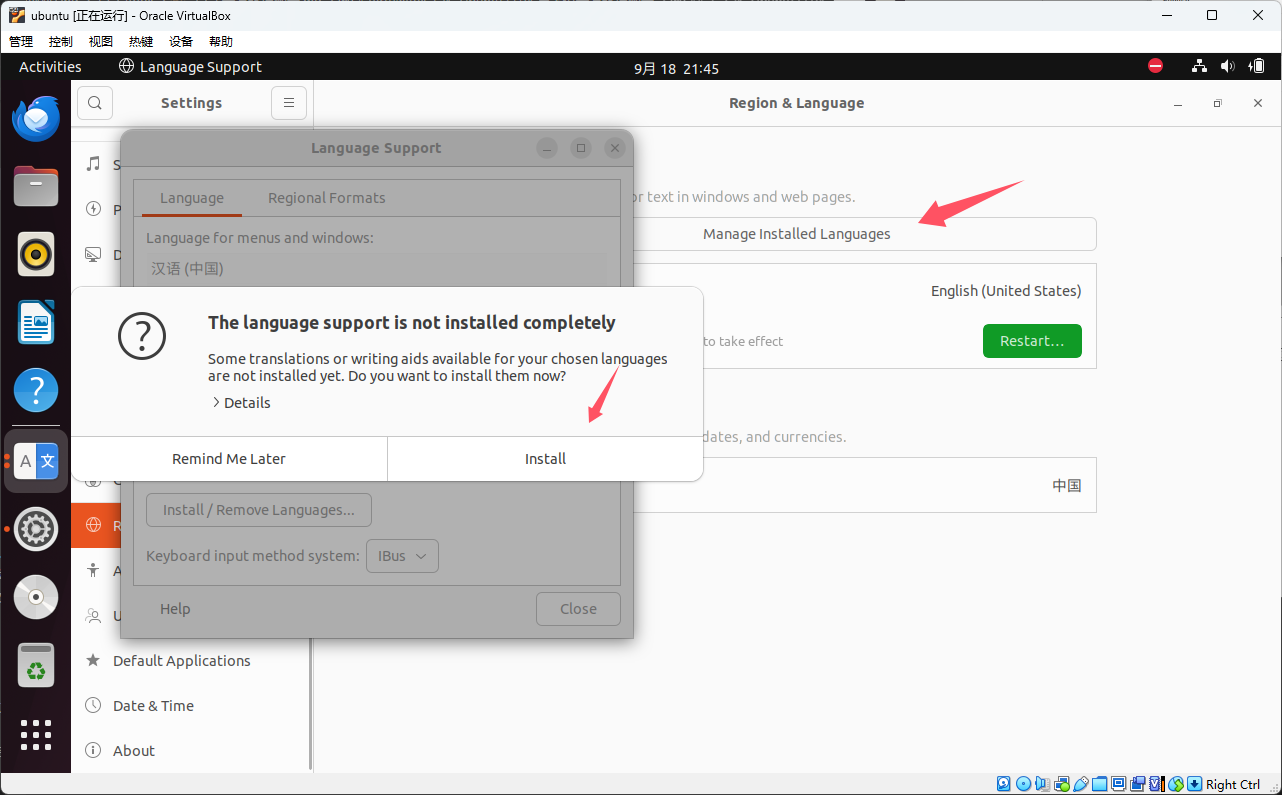This screenshot has height=795, width=1282.
Task: Click VirtualBox shared folders status icon
Action: [1099, 784]
